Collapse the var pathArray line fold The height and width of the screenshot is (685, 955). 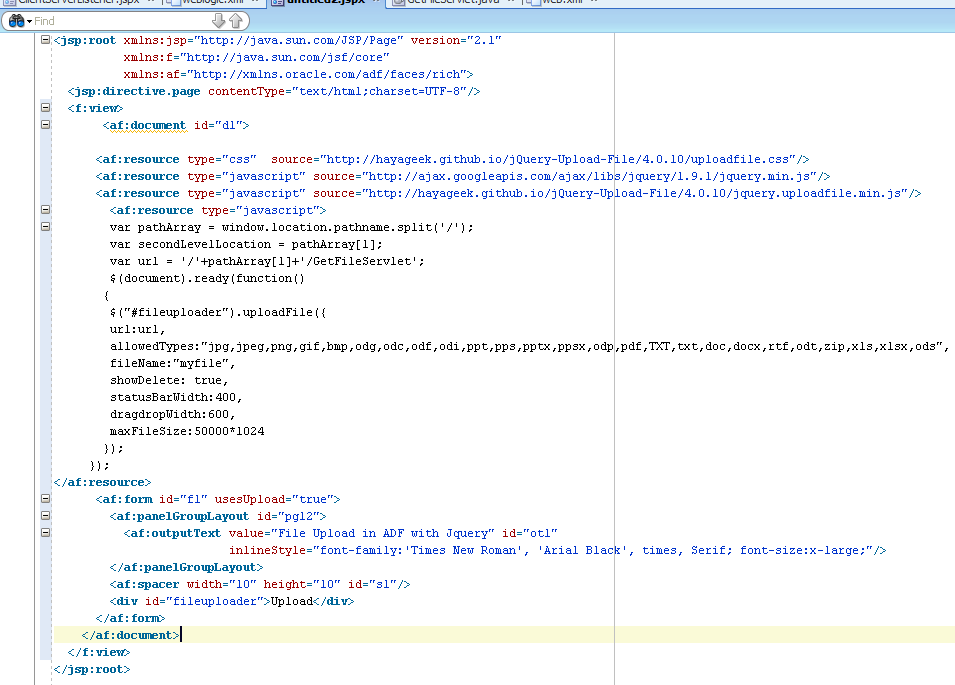pos(45,227)
